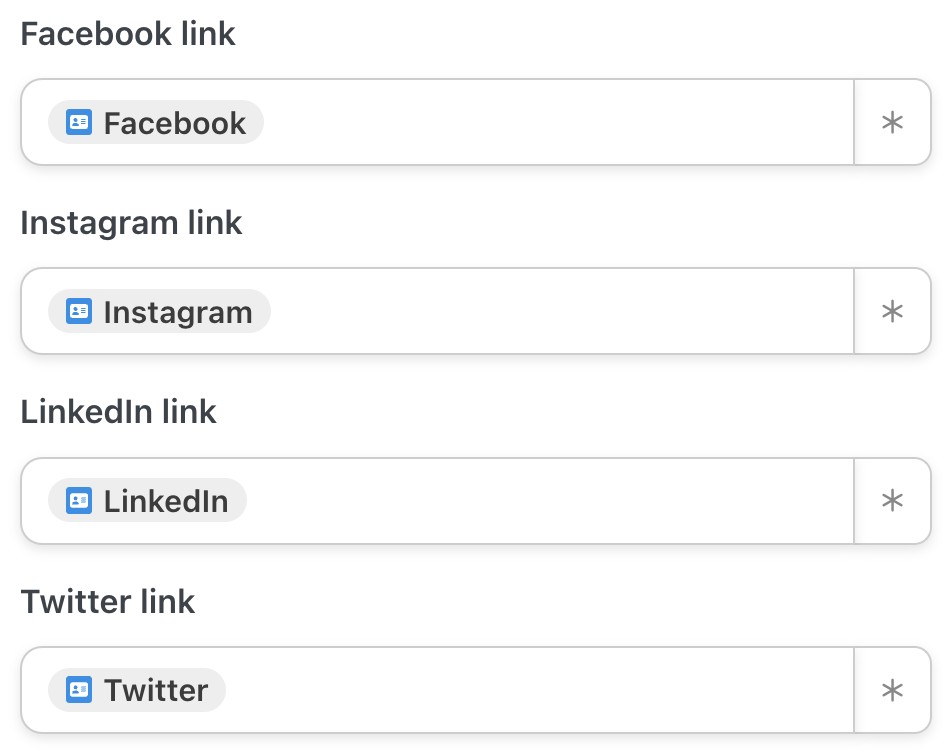
Task: Focus the Twitter link input field
Action: [x=550, y=690]
